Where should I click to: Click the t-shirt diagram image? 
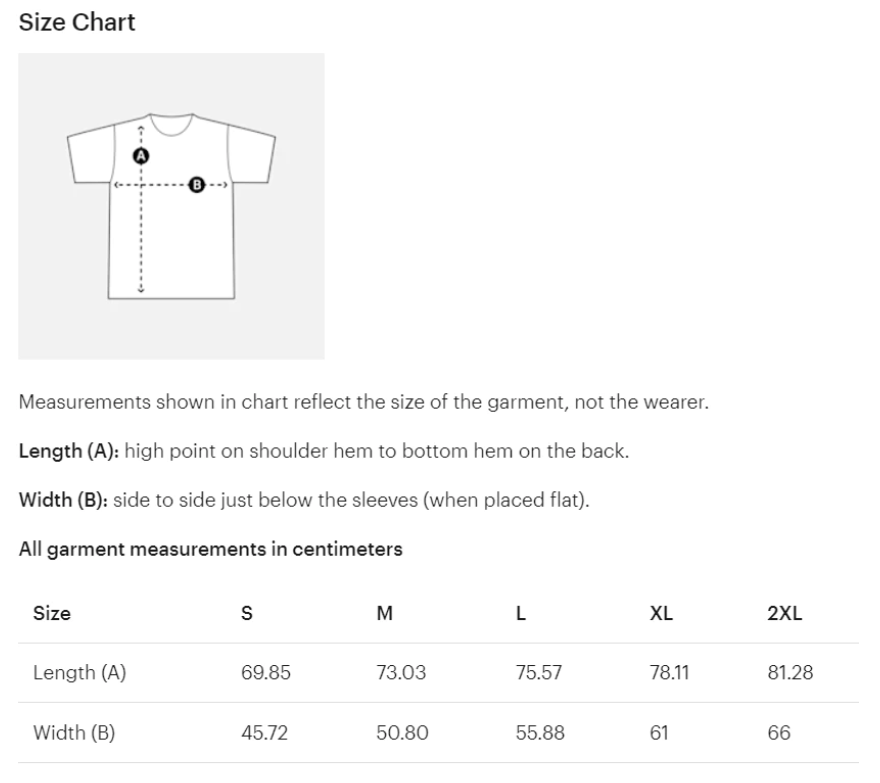pyautogui.click(x=171, y=206)
